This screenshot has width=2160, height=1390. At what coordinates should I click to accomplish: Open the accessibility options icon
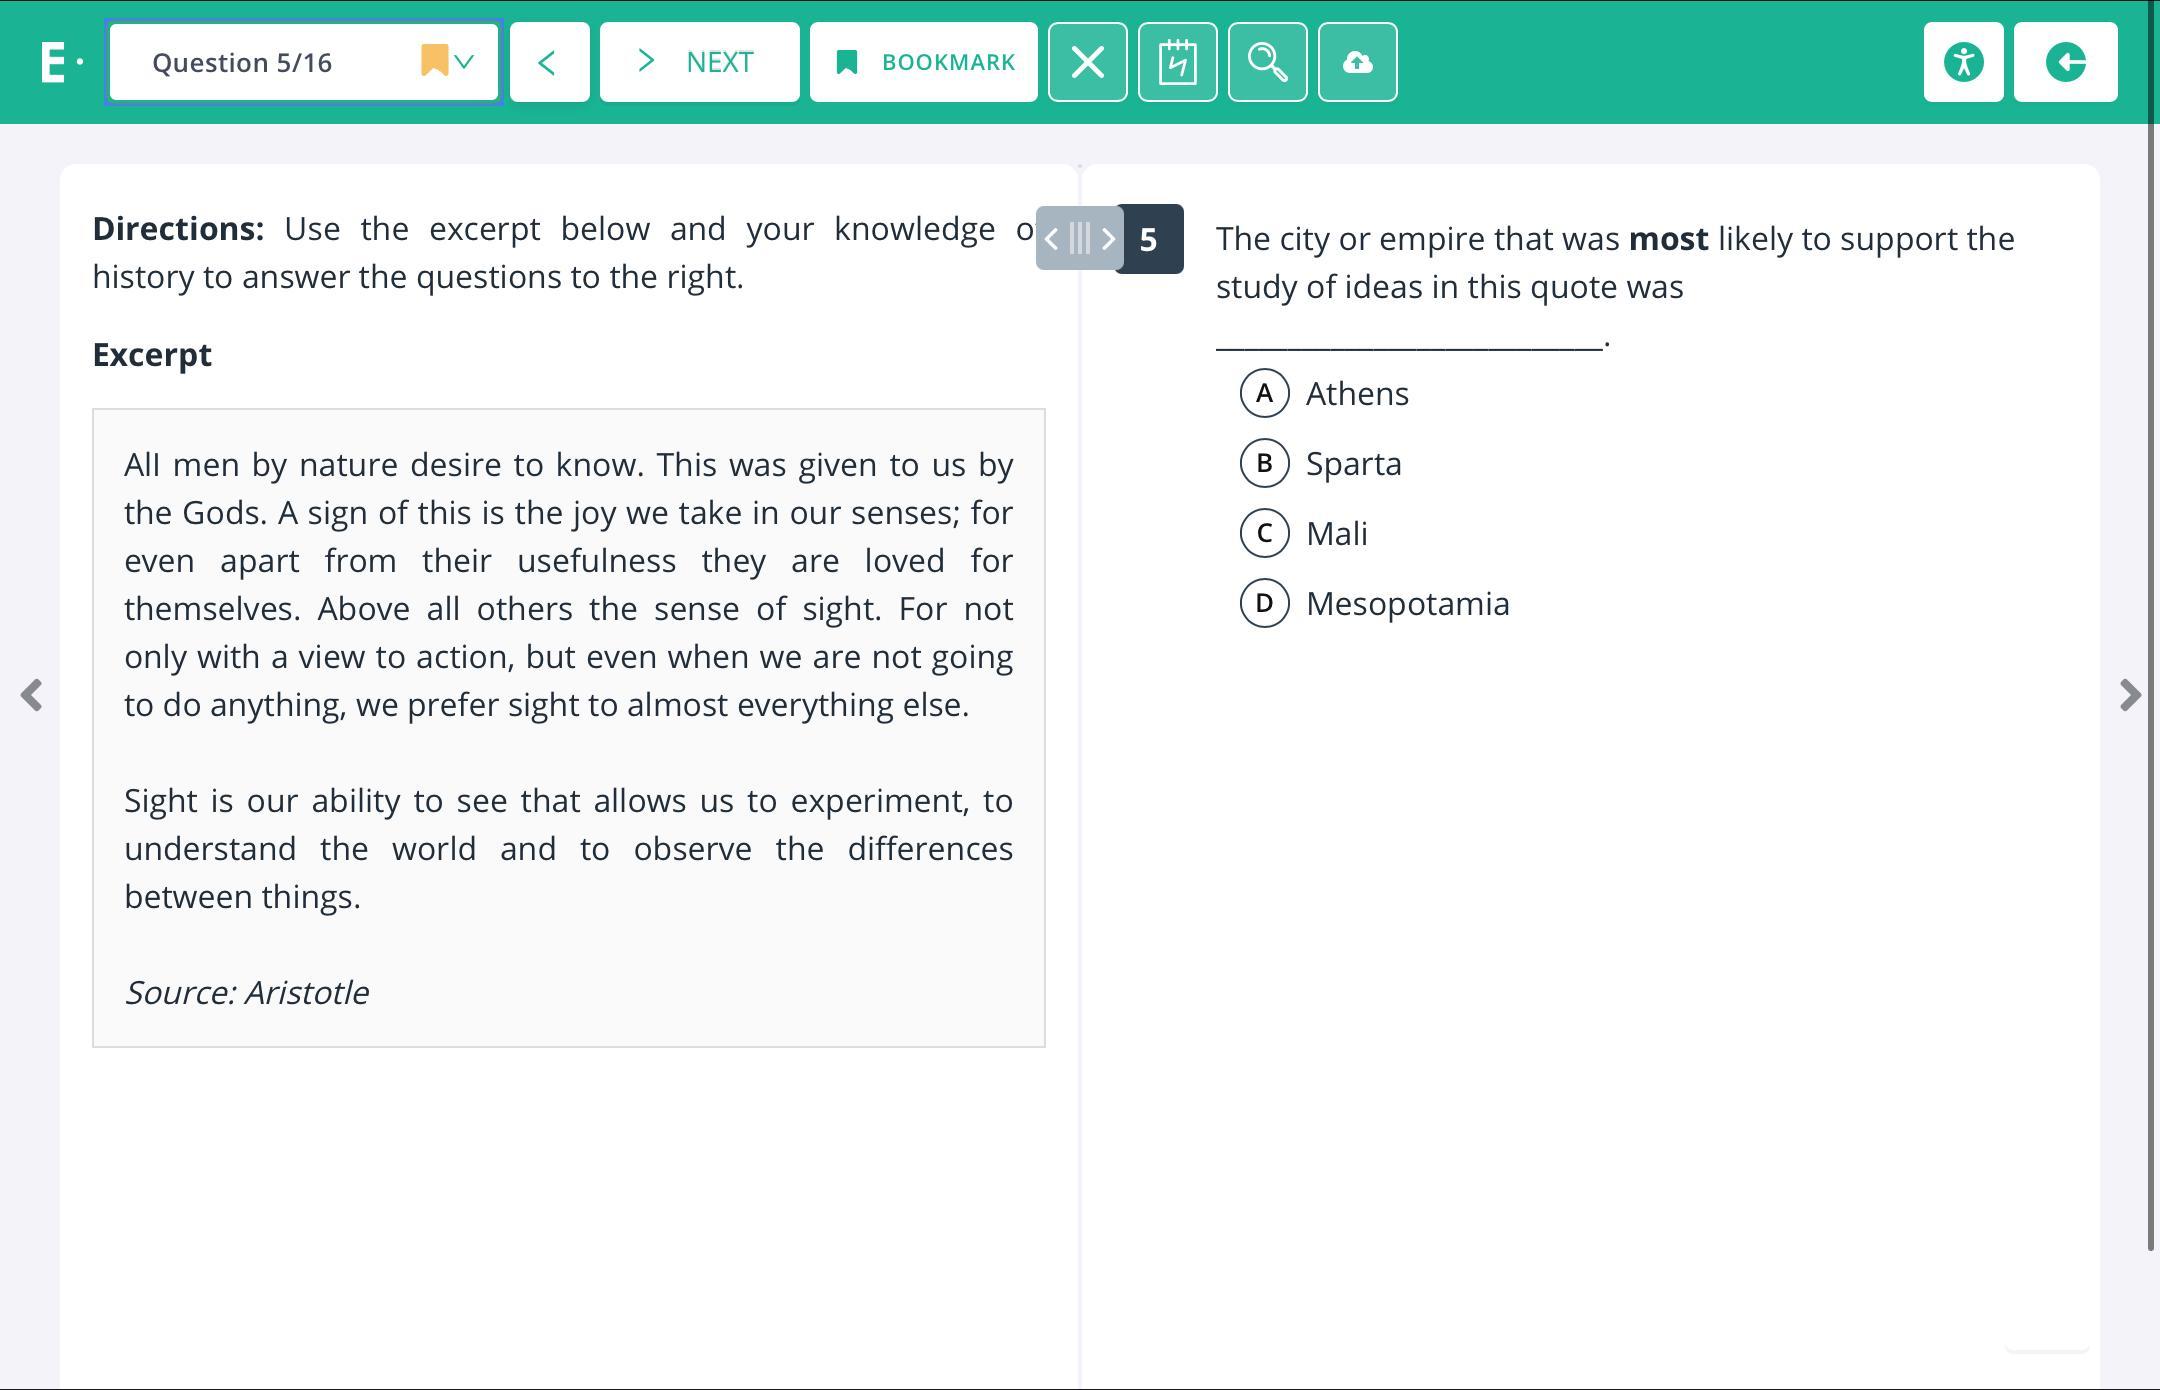click(x=1963, y=62)
